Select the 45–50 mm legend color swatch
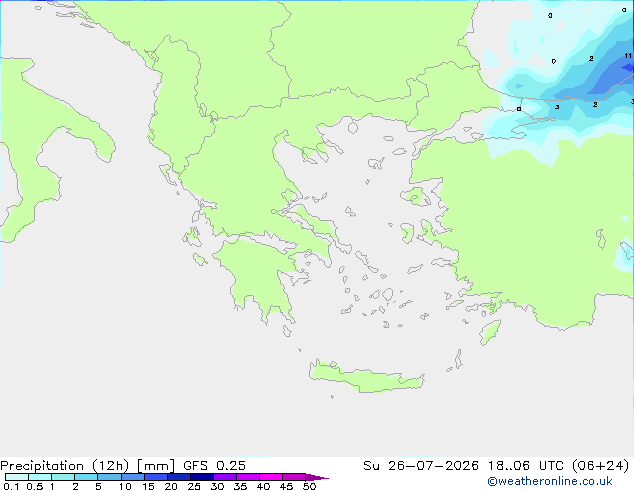This screenshot has height=490, width=634. 294,477
